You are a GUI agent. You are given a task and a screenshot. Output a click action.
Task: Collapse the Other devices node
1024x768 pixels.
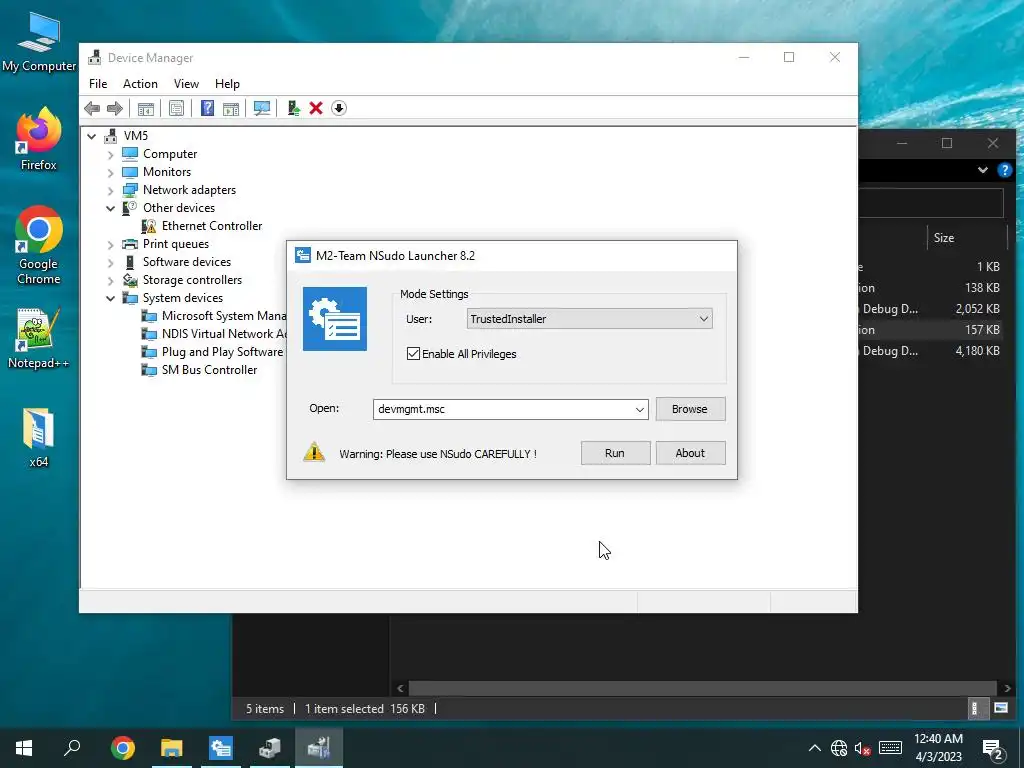(110, 208)
